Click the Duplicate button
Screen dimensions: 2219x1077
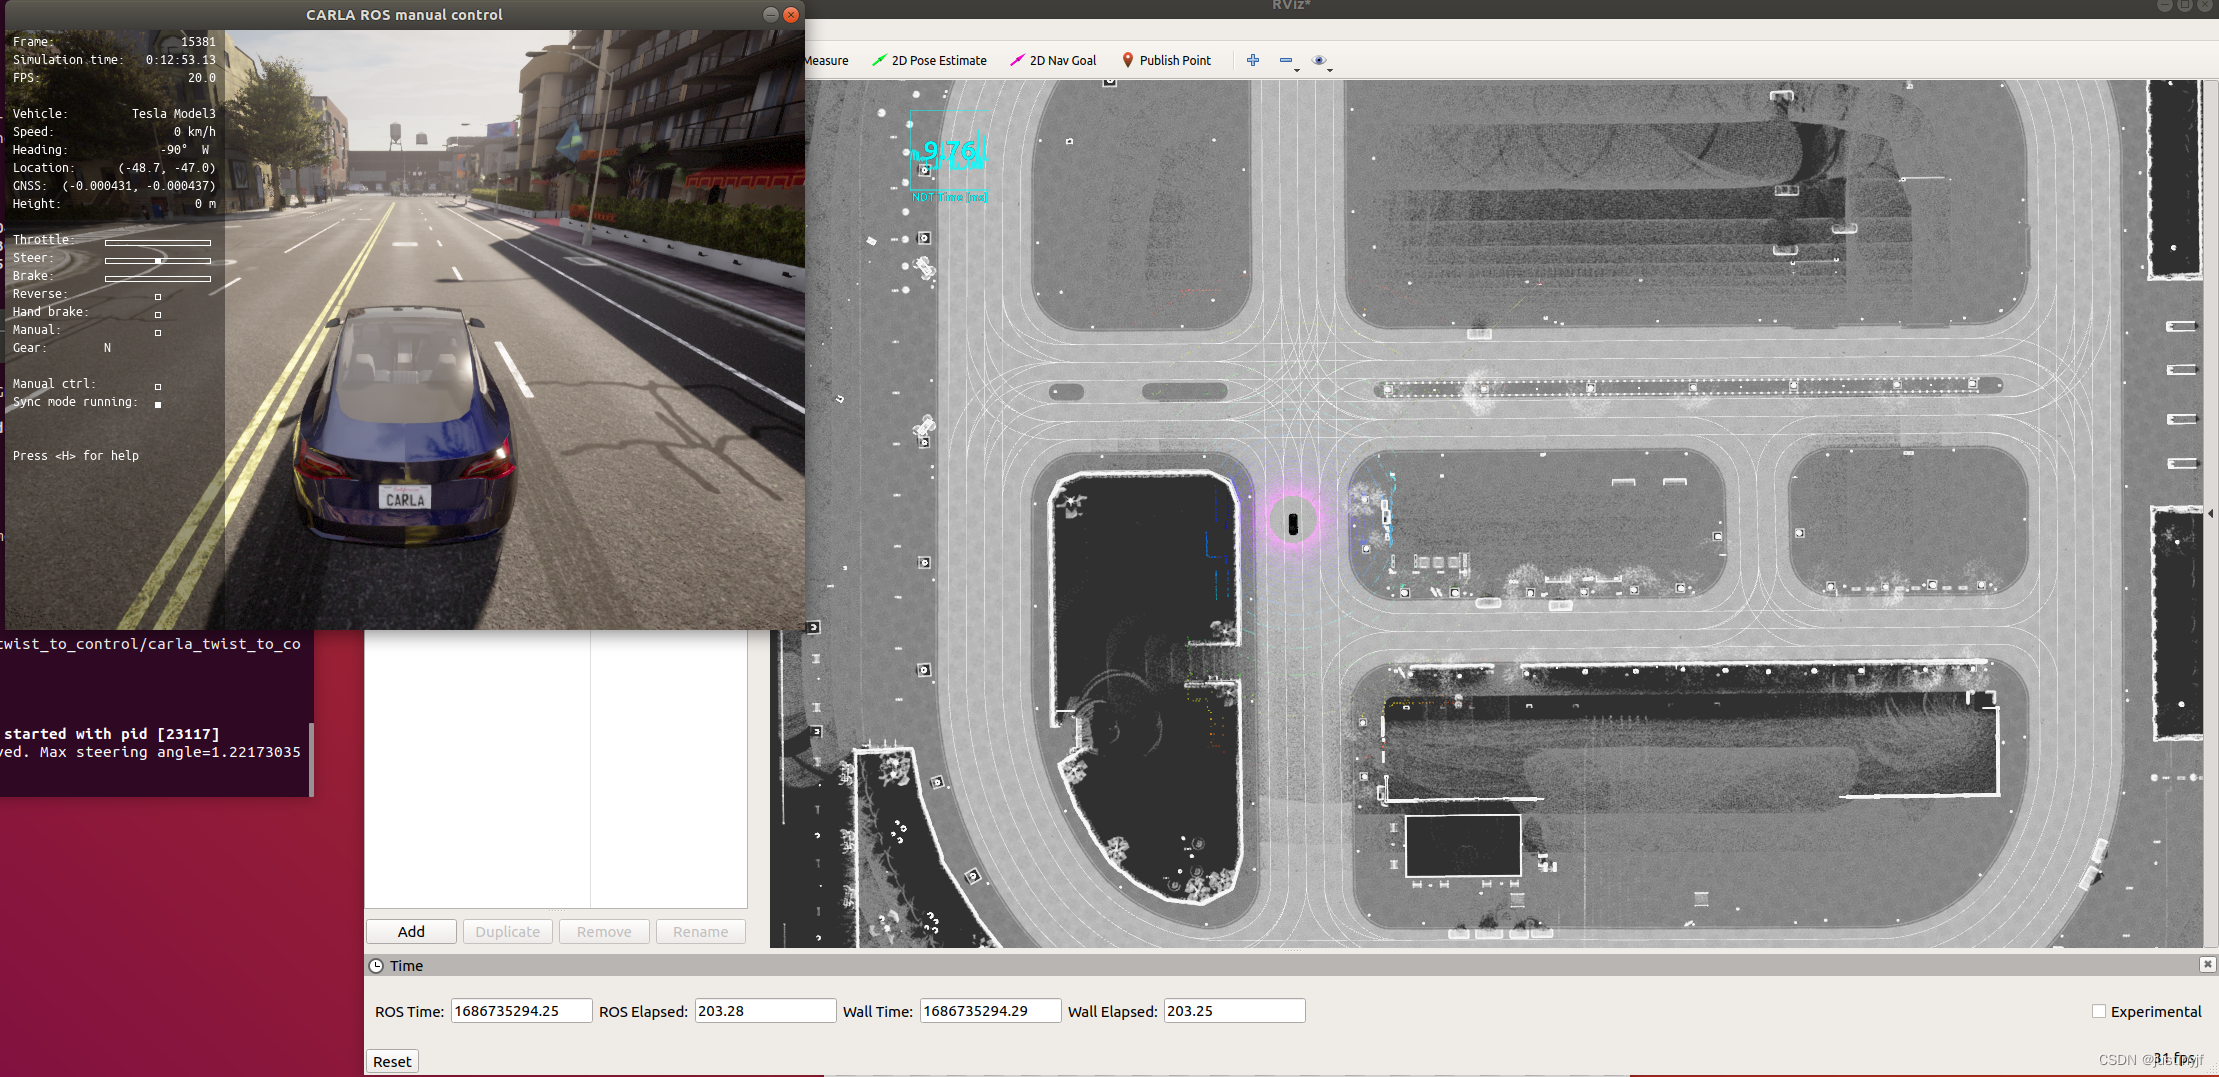507,931
